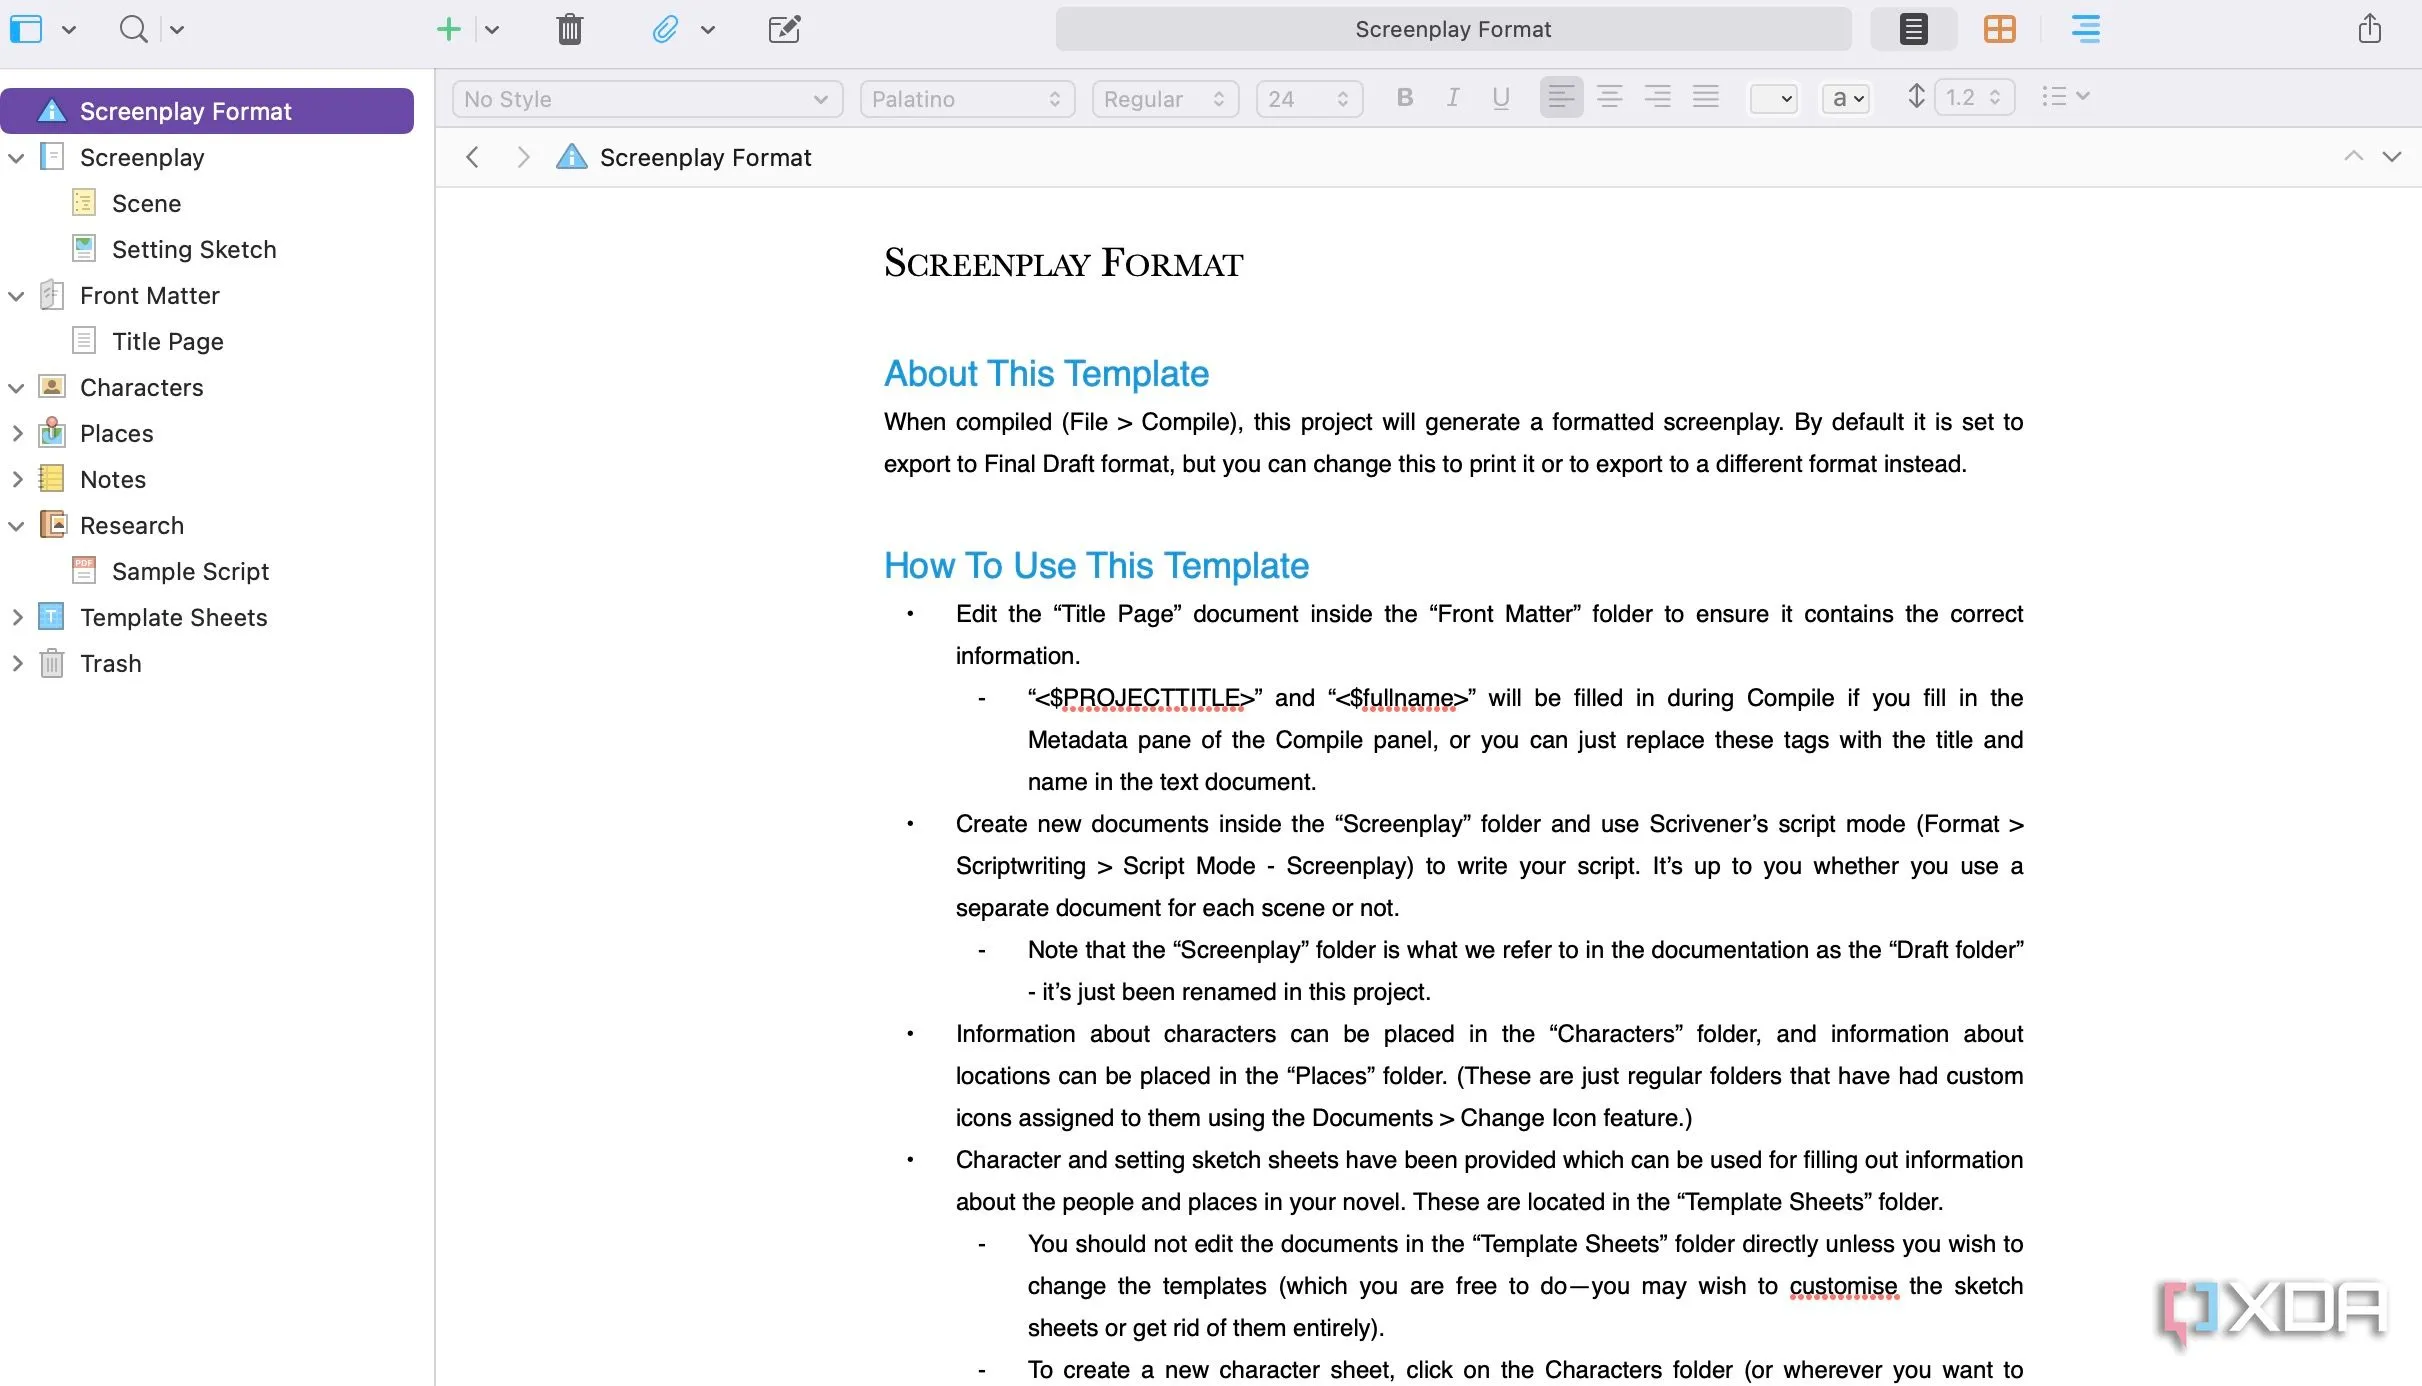Collapse the Characters folder
The height and width of the screenshot is (1386, 2422).
[16, 388]
